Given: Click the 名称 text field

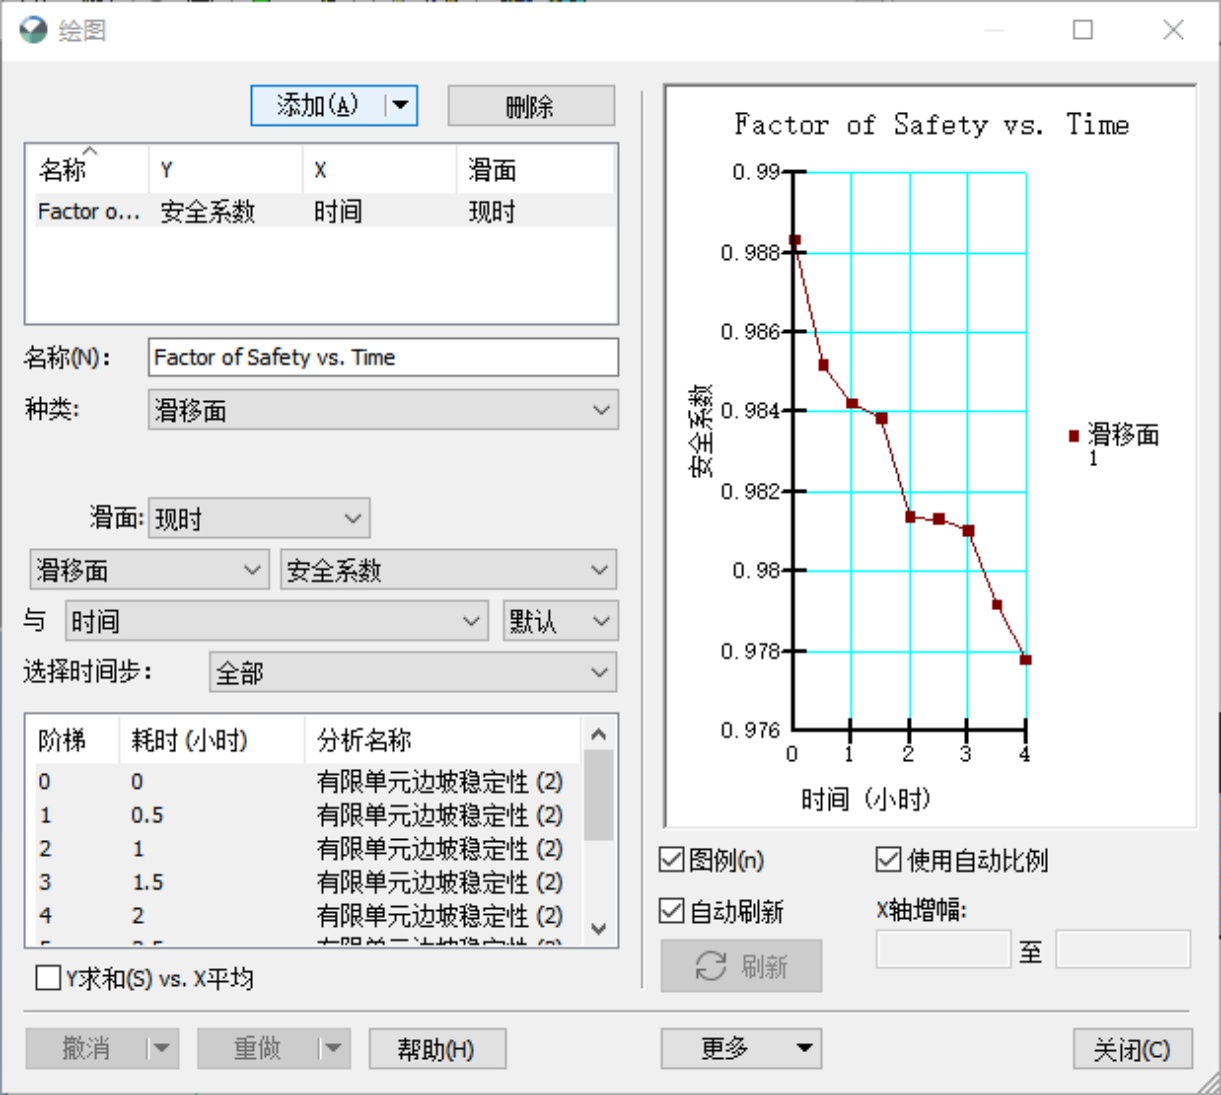Looking at the screenshot, I should [x=382, y=358].
